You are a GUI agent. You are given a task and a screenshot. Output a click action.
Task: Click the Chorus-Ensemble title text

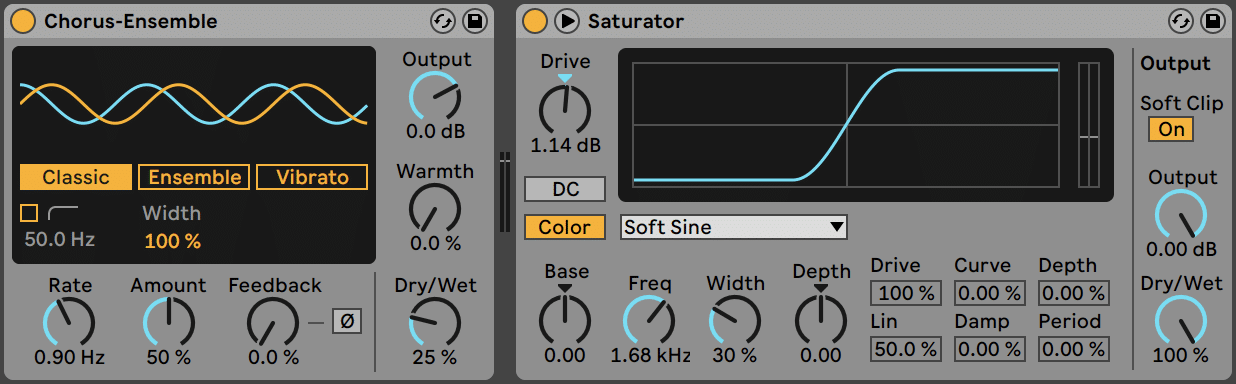click(131, 21)
